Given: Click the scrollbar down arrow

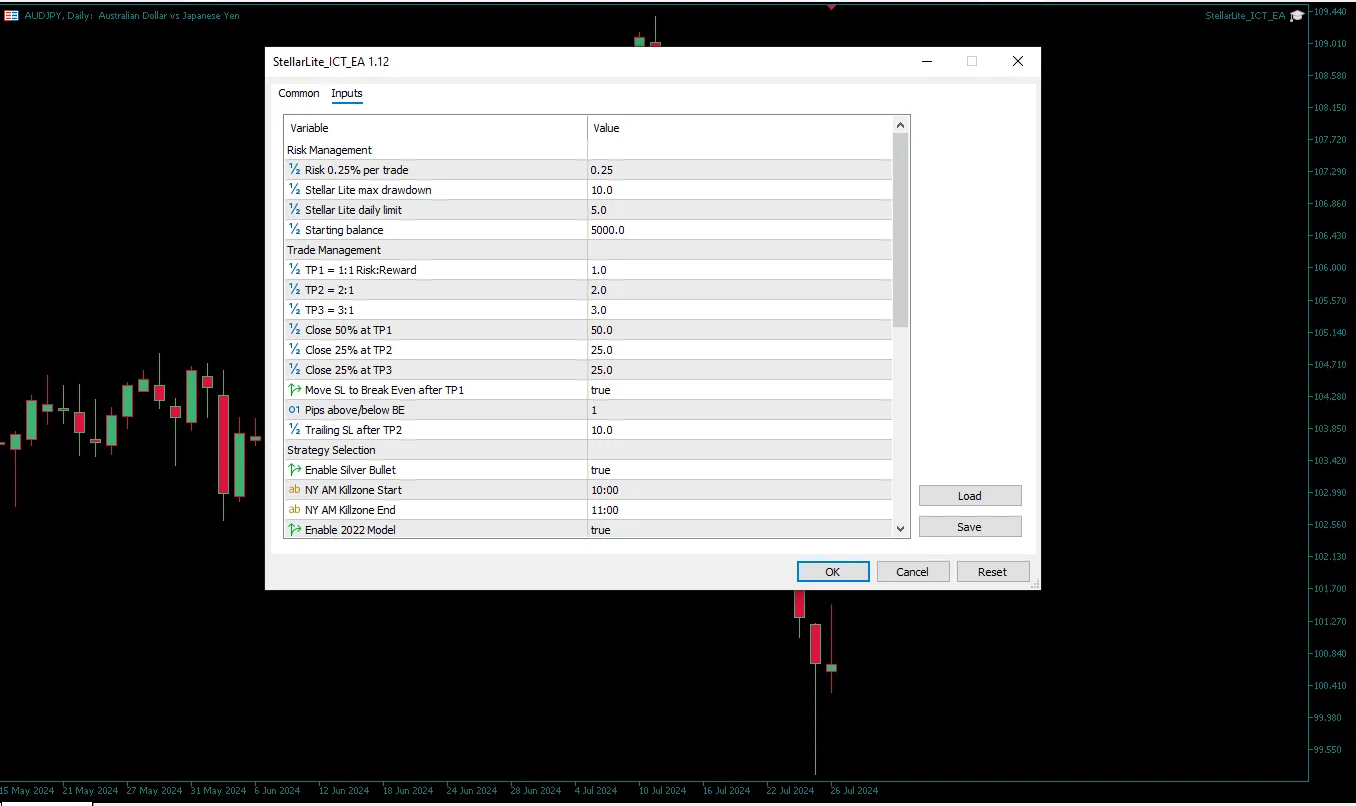Looking at the screenshot, I should (x=900, y=528).
